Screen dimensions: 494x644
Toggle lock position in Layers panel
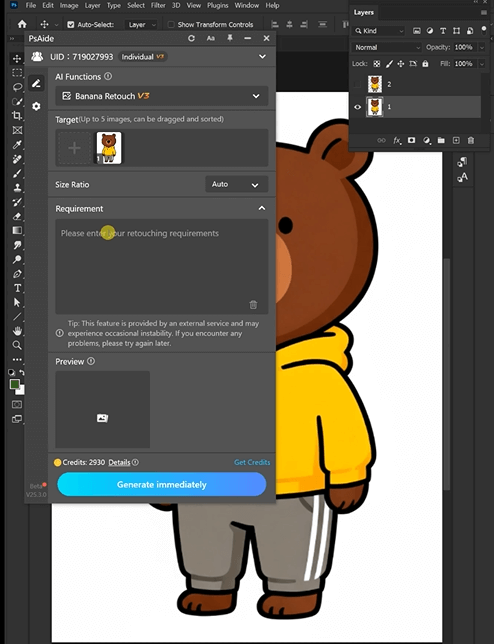[401, 64]
